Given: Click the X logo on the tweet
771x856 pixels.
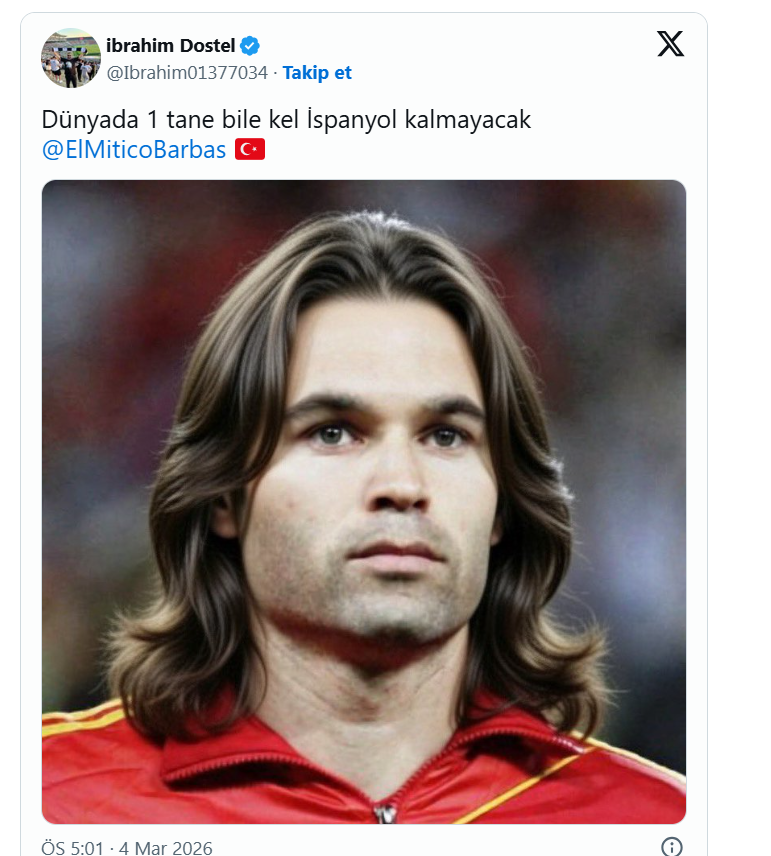Looking at the screenshot, I should [x=670, y=43].
